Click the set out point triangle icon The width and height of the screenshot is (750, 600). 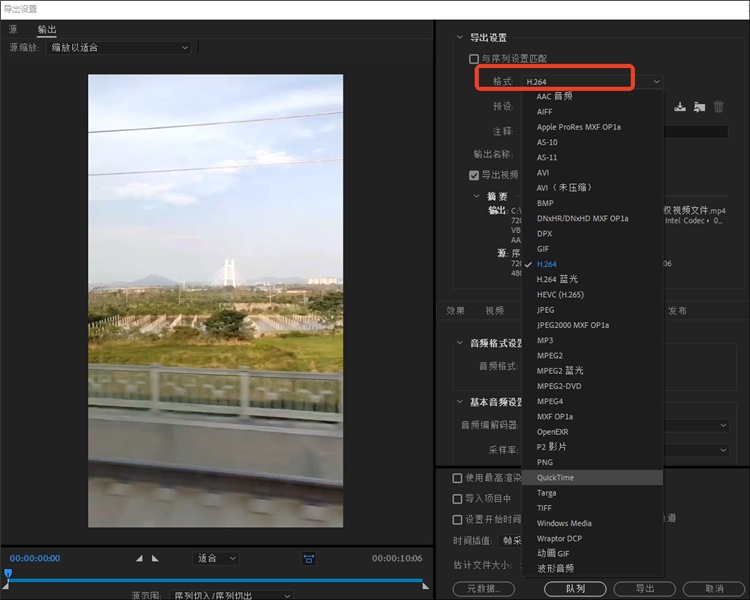tap(156, 558)
